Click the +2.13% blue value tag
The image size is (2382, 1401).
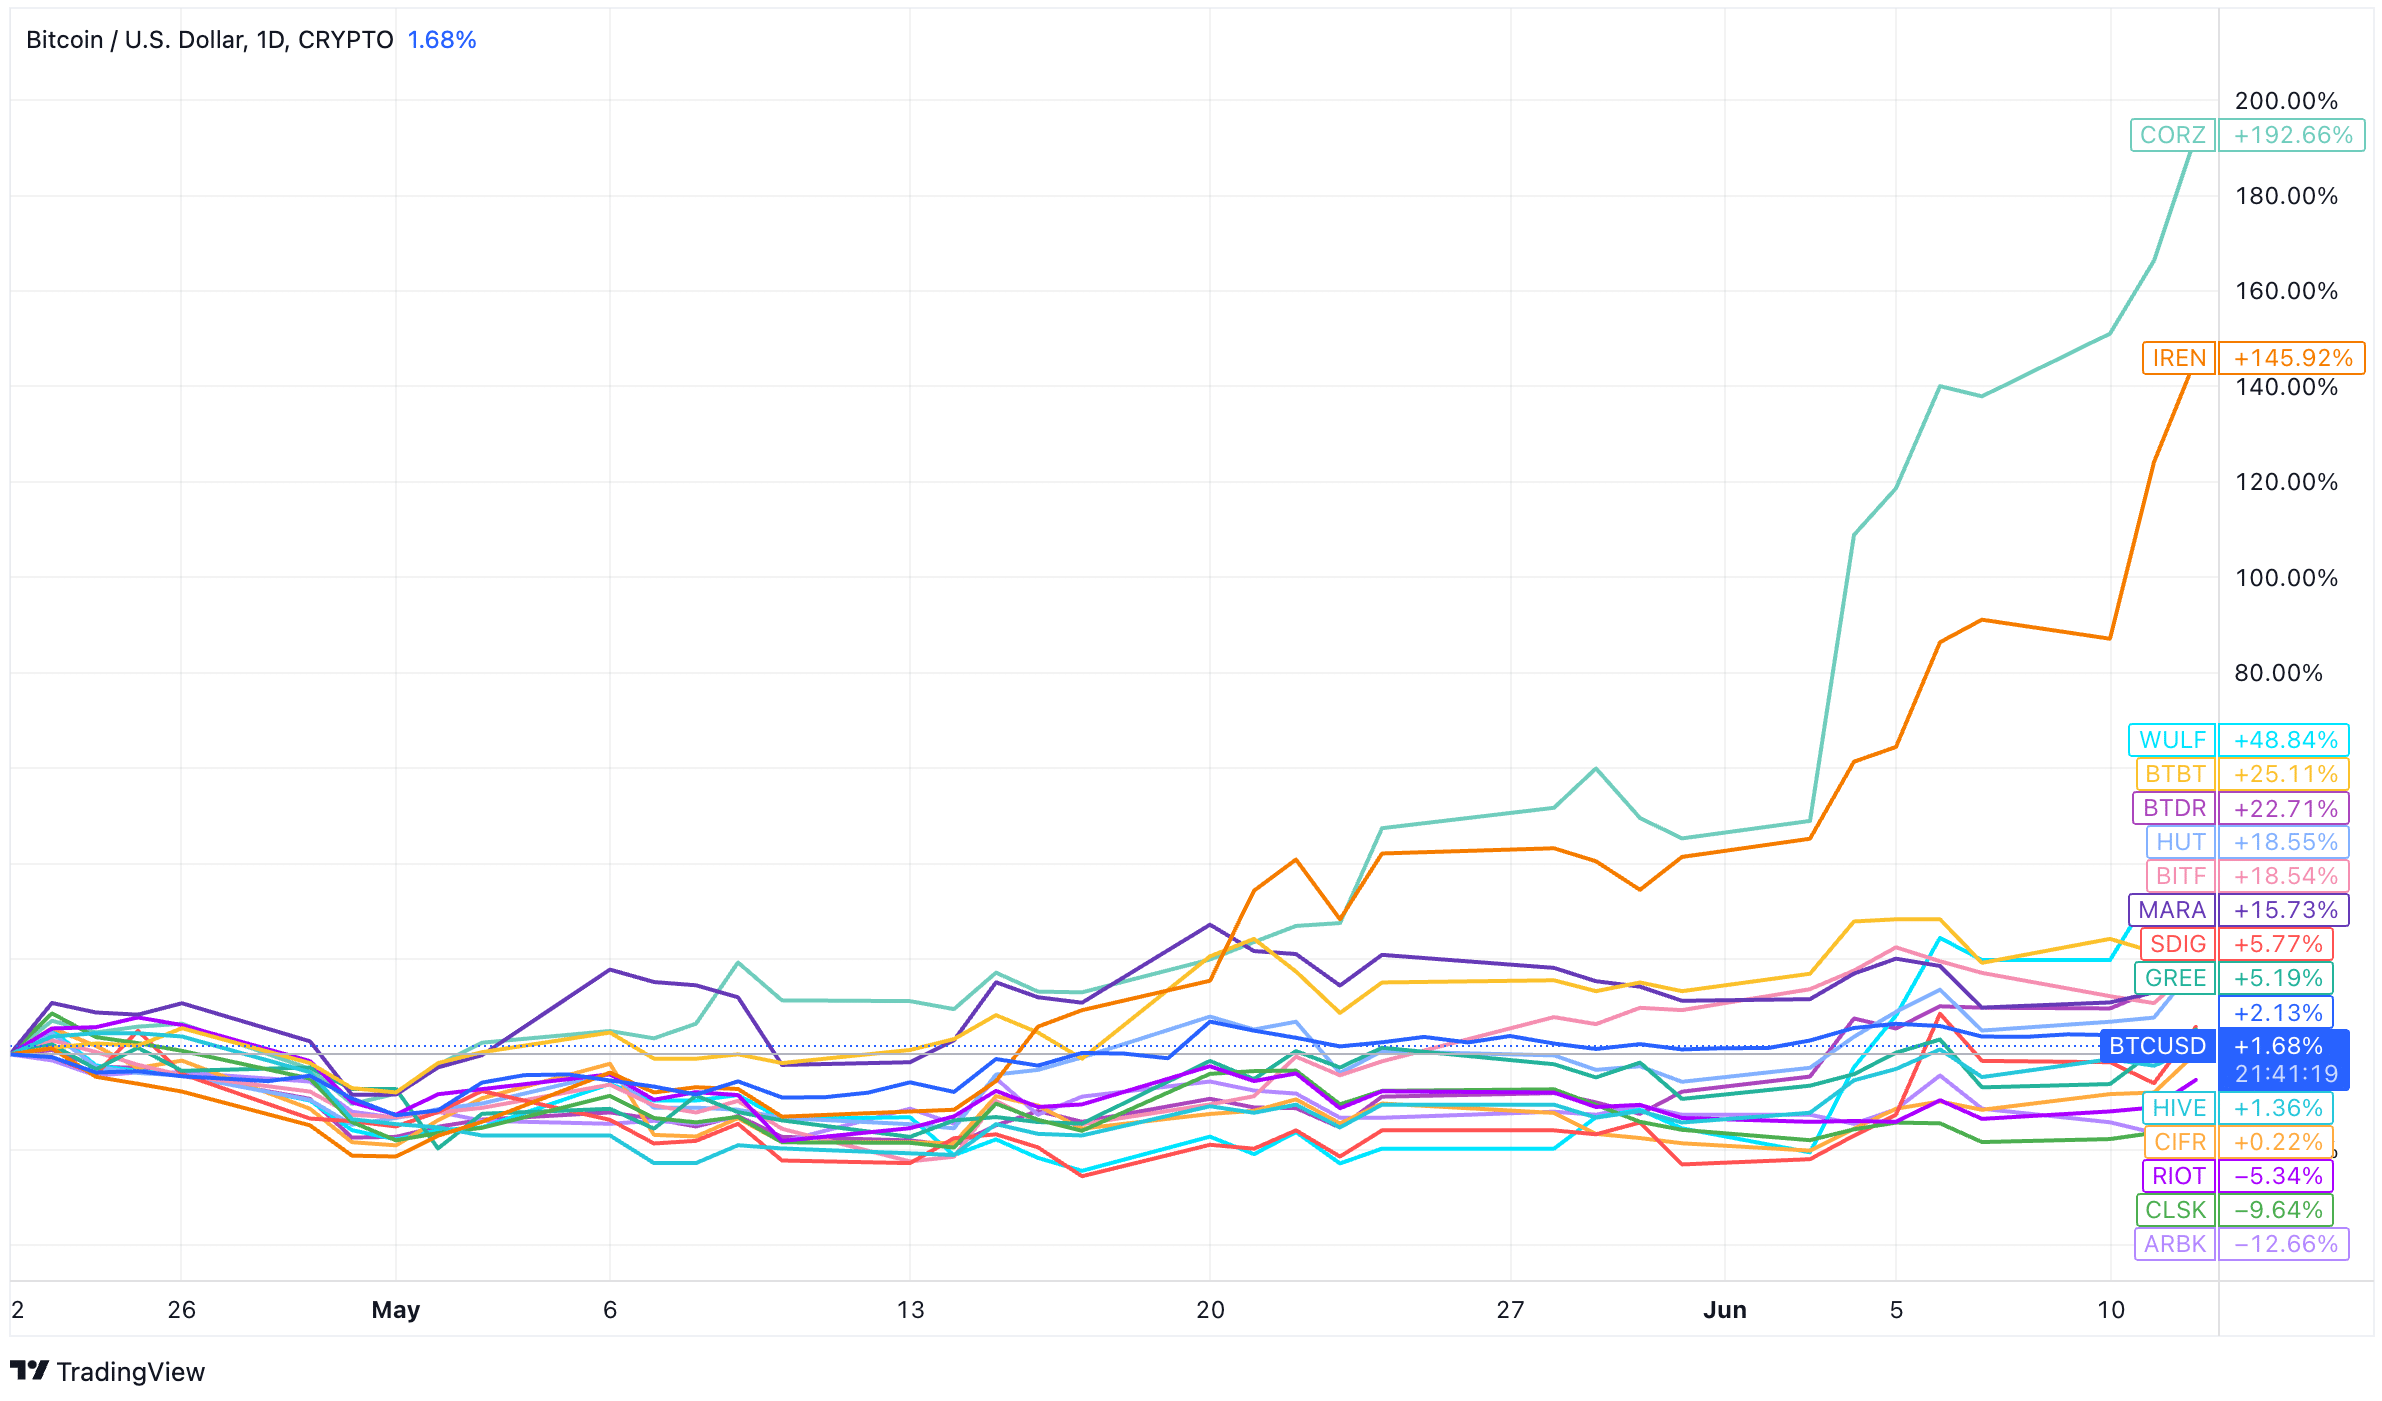(x=2276, y=1013)
